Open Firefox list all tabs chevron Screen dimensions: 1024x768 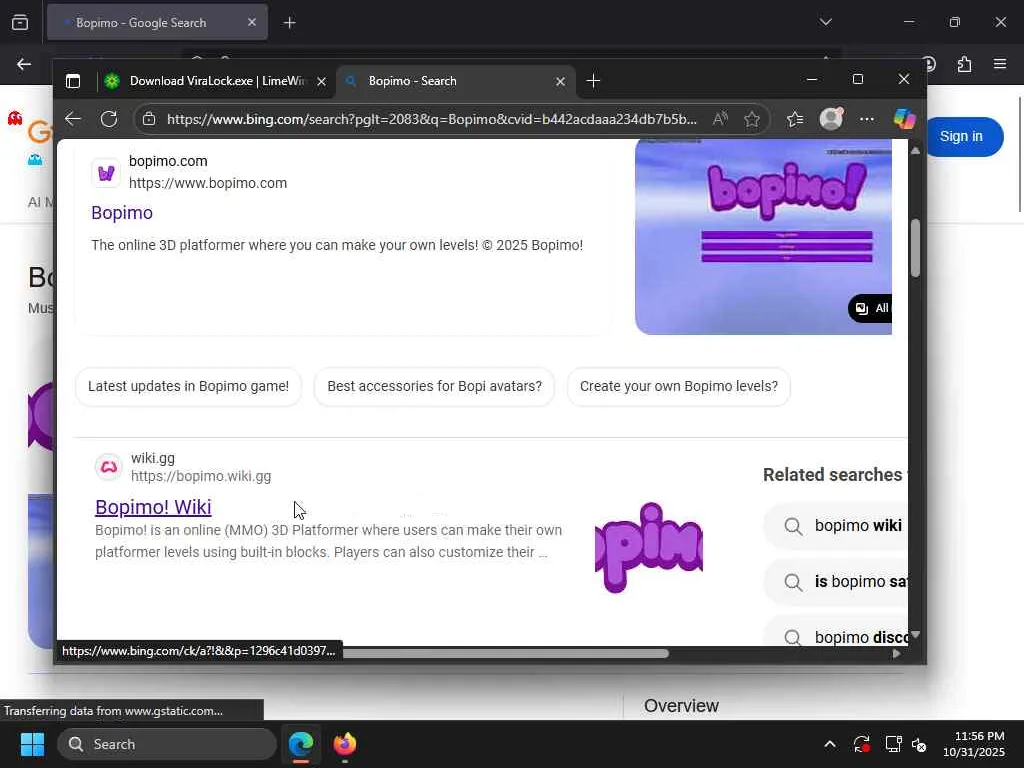point(825,22)
